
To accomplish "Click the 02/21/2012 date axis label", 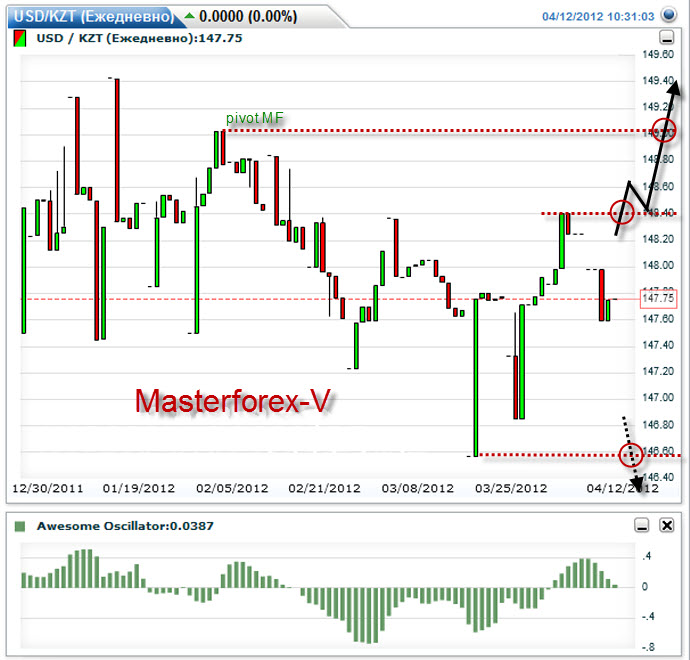I will [x=324, y=488].
